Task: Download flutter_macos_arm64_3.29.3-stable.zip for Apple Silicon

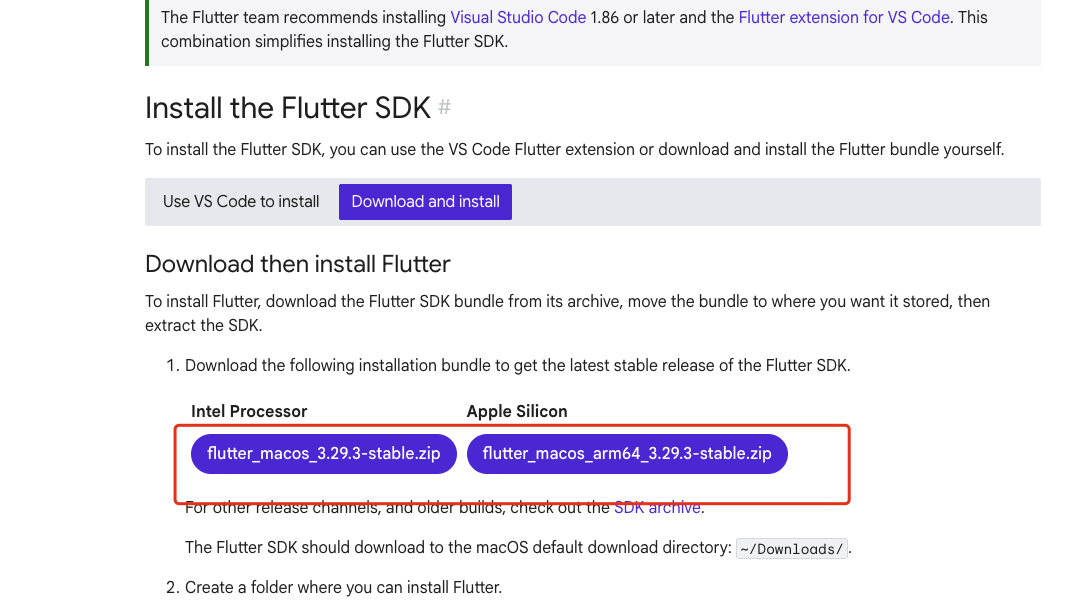Action: click(x=627, y=453)
